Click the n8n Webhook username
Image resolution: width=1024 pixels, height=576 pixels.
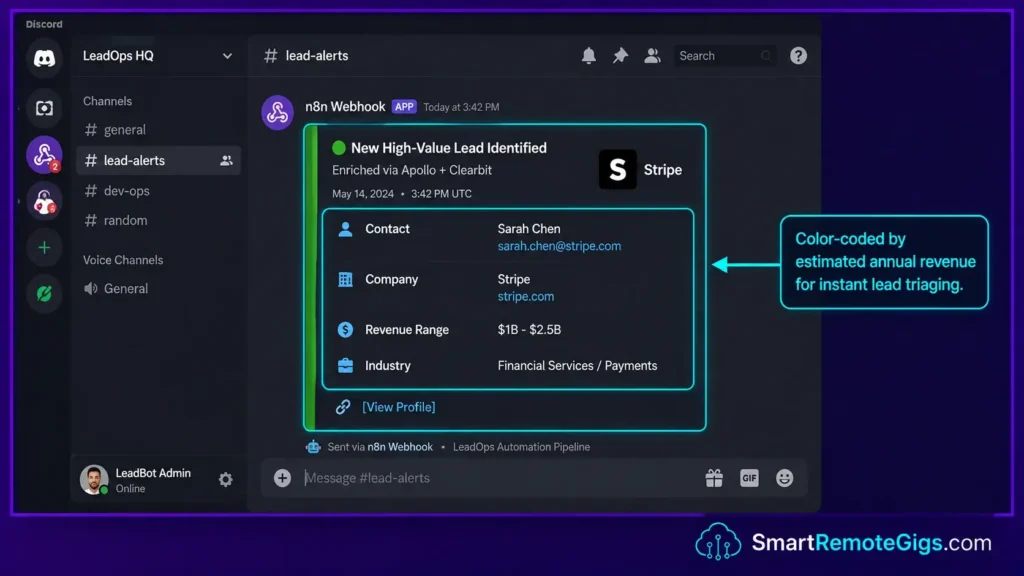[x=345, y=106]
